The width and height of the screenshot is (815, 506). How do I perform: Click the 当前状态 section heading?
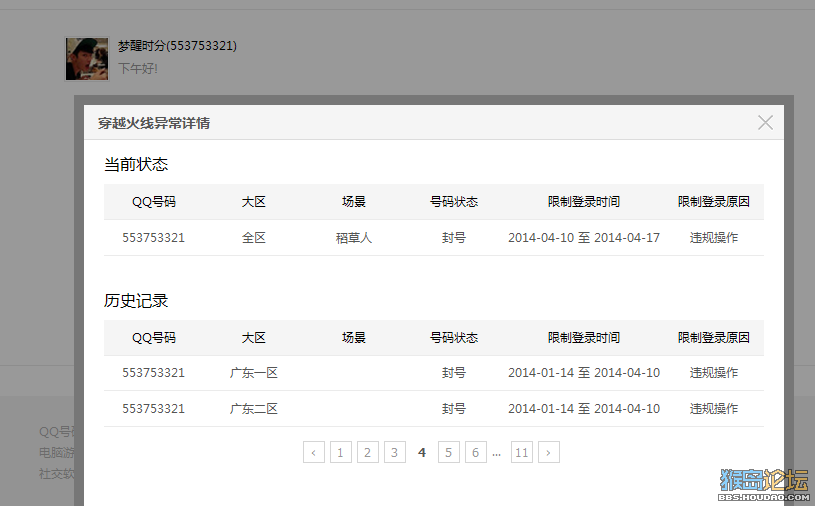click(x=136, y=165)
